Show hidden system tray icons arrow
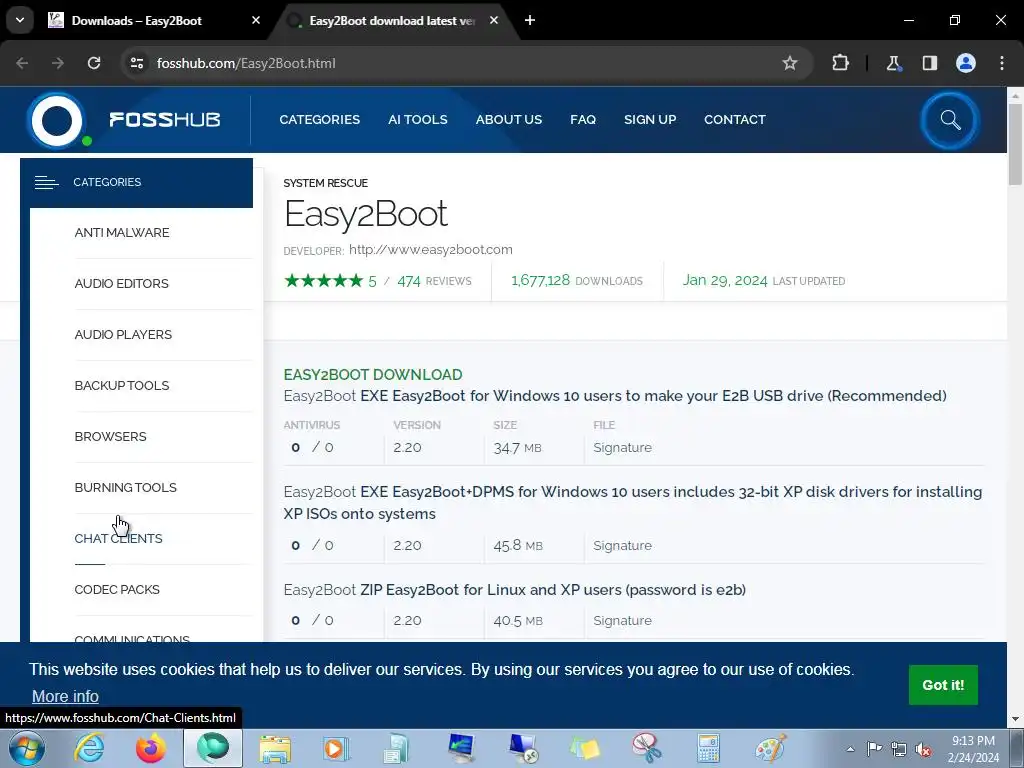Image resolution: width=1024 pixels, height=768 pixels. coord(850,749)
